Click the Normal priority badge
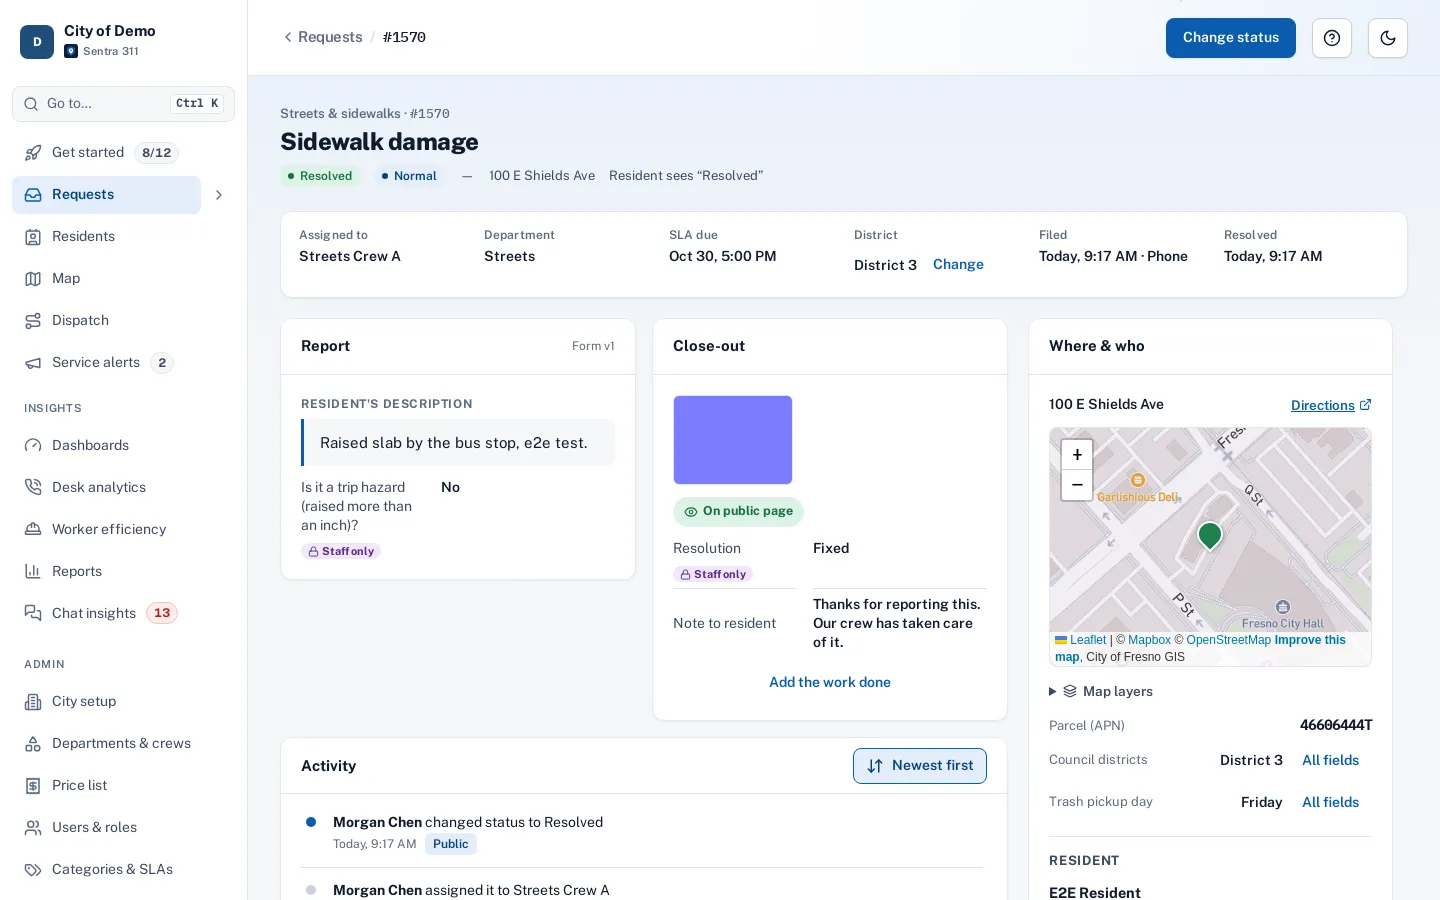1440x900 pixels. click(x=409, y=176)
